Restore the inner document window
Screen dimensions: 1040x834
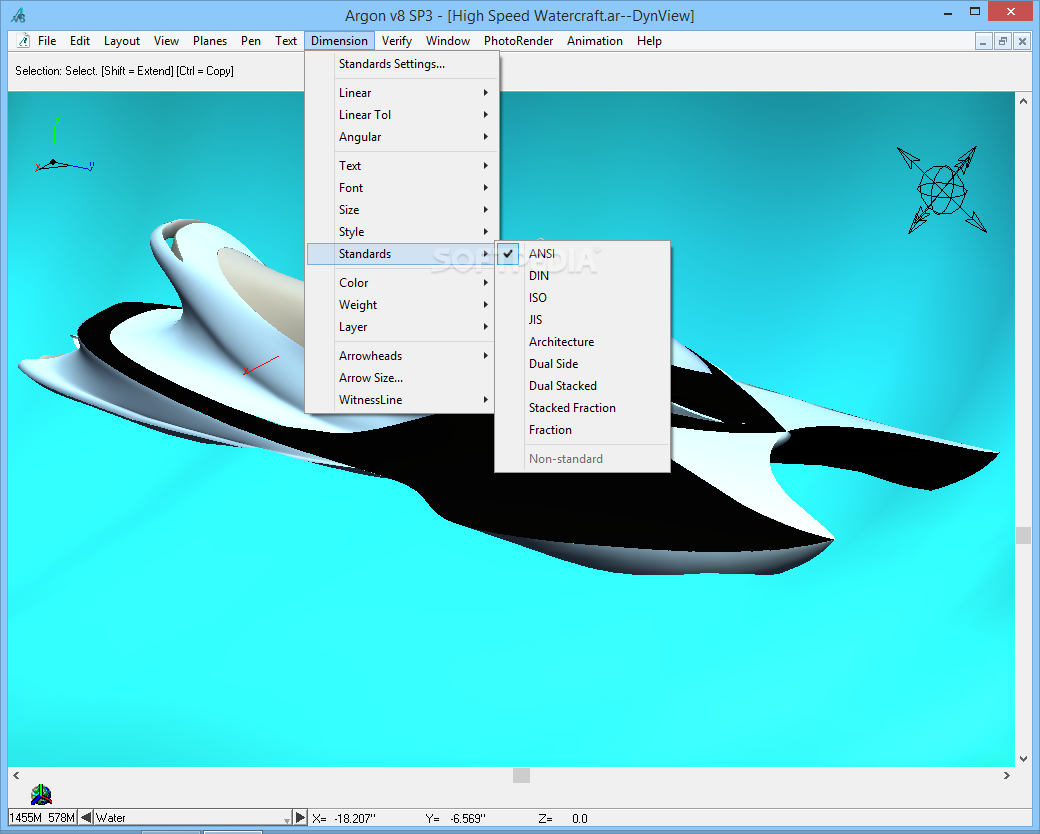(x=1003, y=41)
